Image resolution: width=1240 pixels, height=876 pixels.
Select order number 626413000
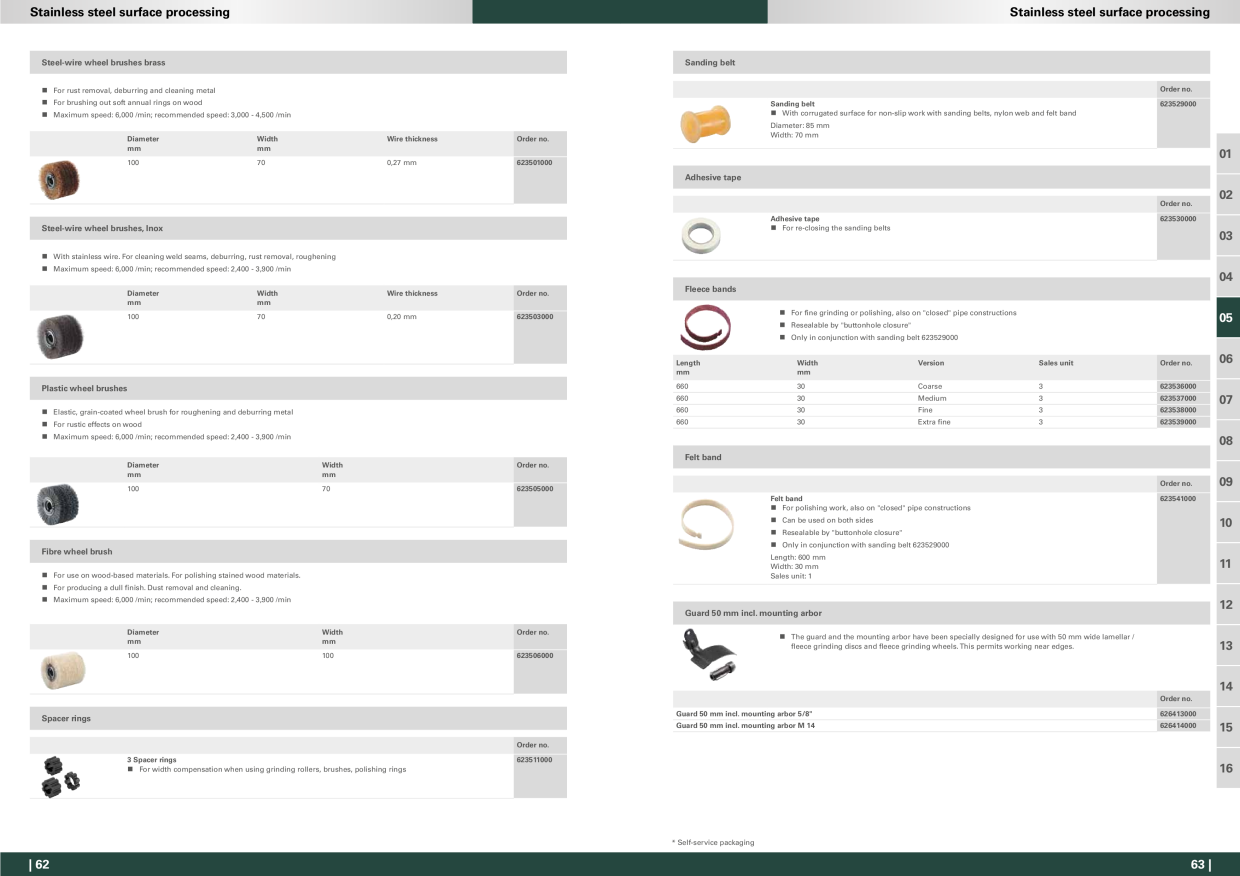tap(1178, 713)
